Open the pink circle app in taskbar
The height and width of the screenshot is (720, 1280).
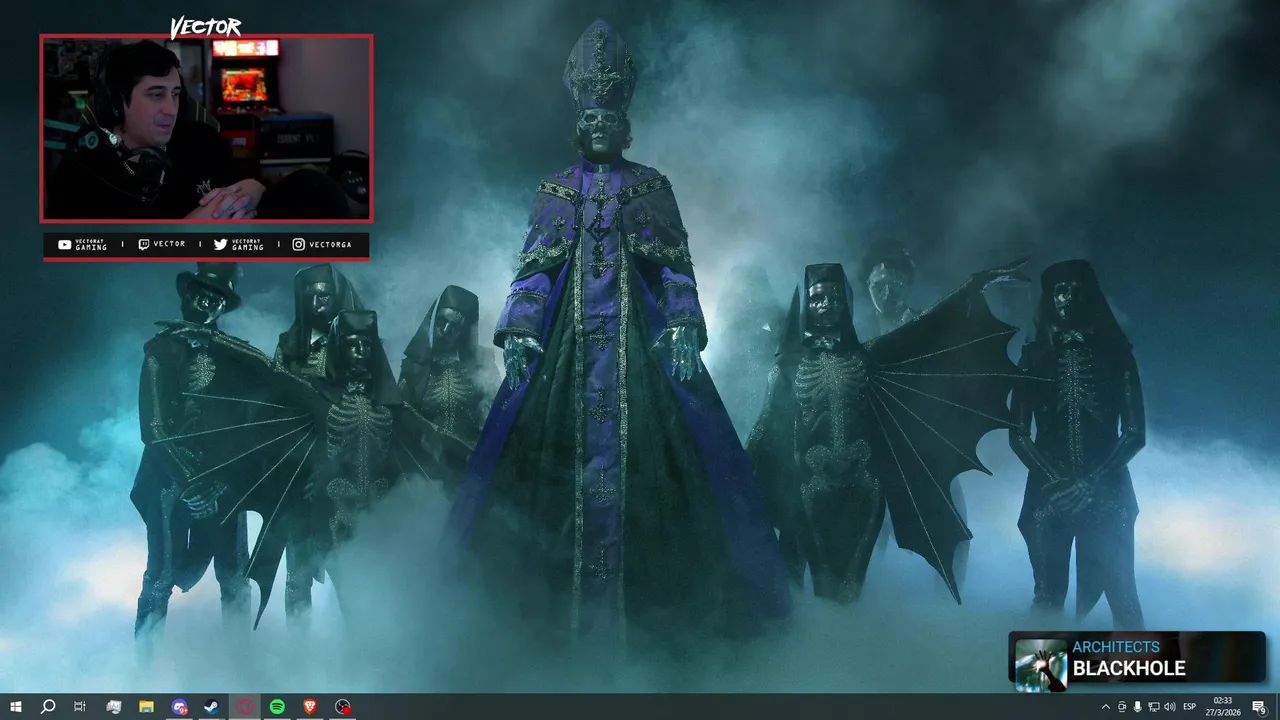click(x=245, y=707)
